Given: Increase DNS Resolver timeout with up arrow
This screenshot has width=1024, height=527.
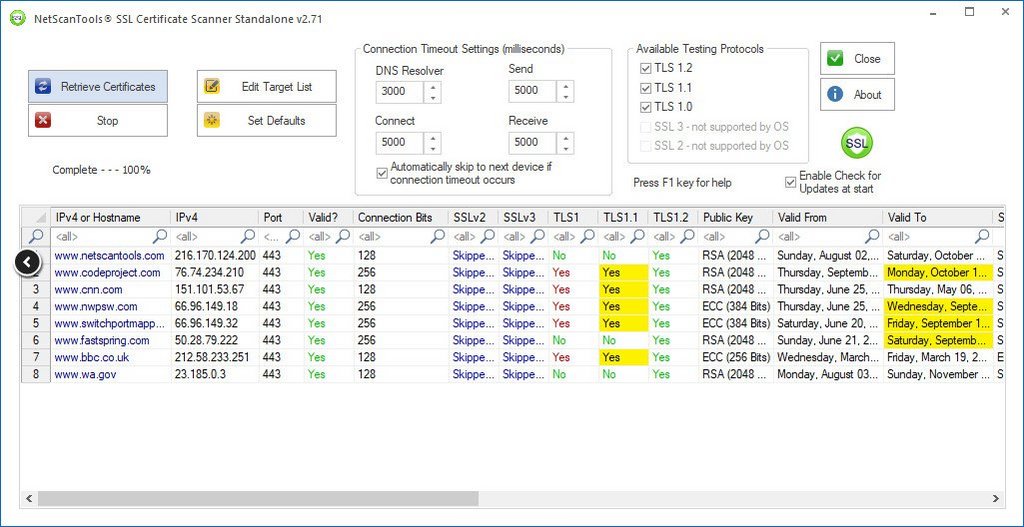Looking at the screenshot, I should [433, 86].
